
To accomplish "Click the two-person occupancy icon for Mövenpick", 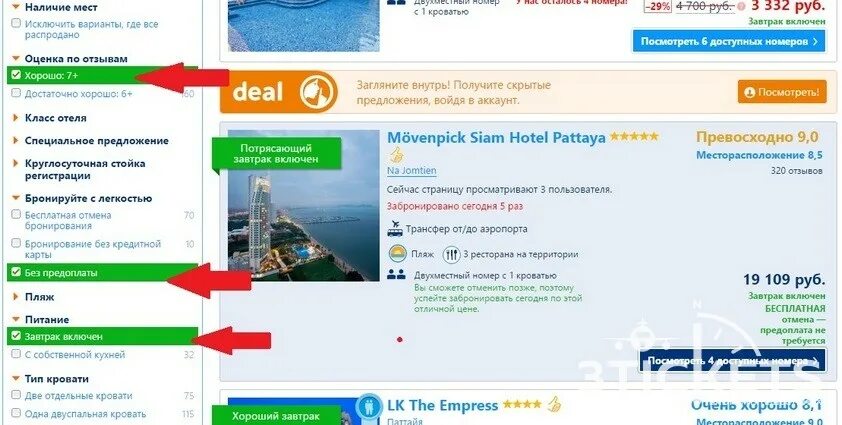I will pos(396,275).
